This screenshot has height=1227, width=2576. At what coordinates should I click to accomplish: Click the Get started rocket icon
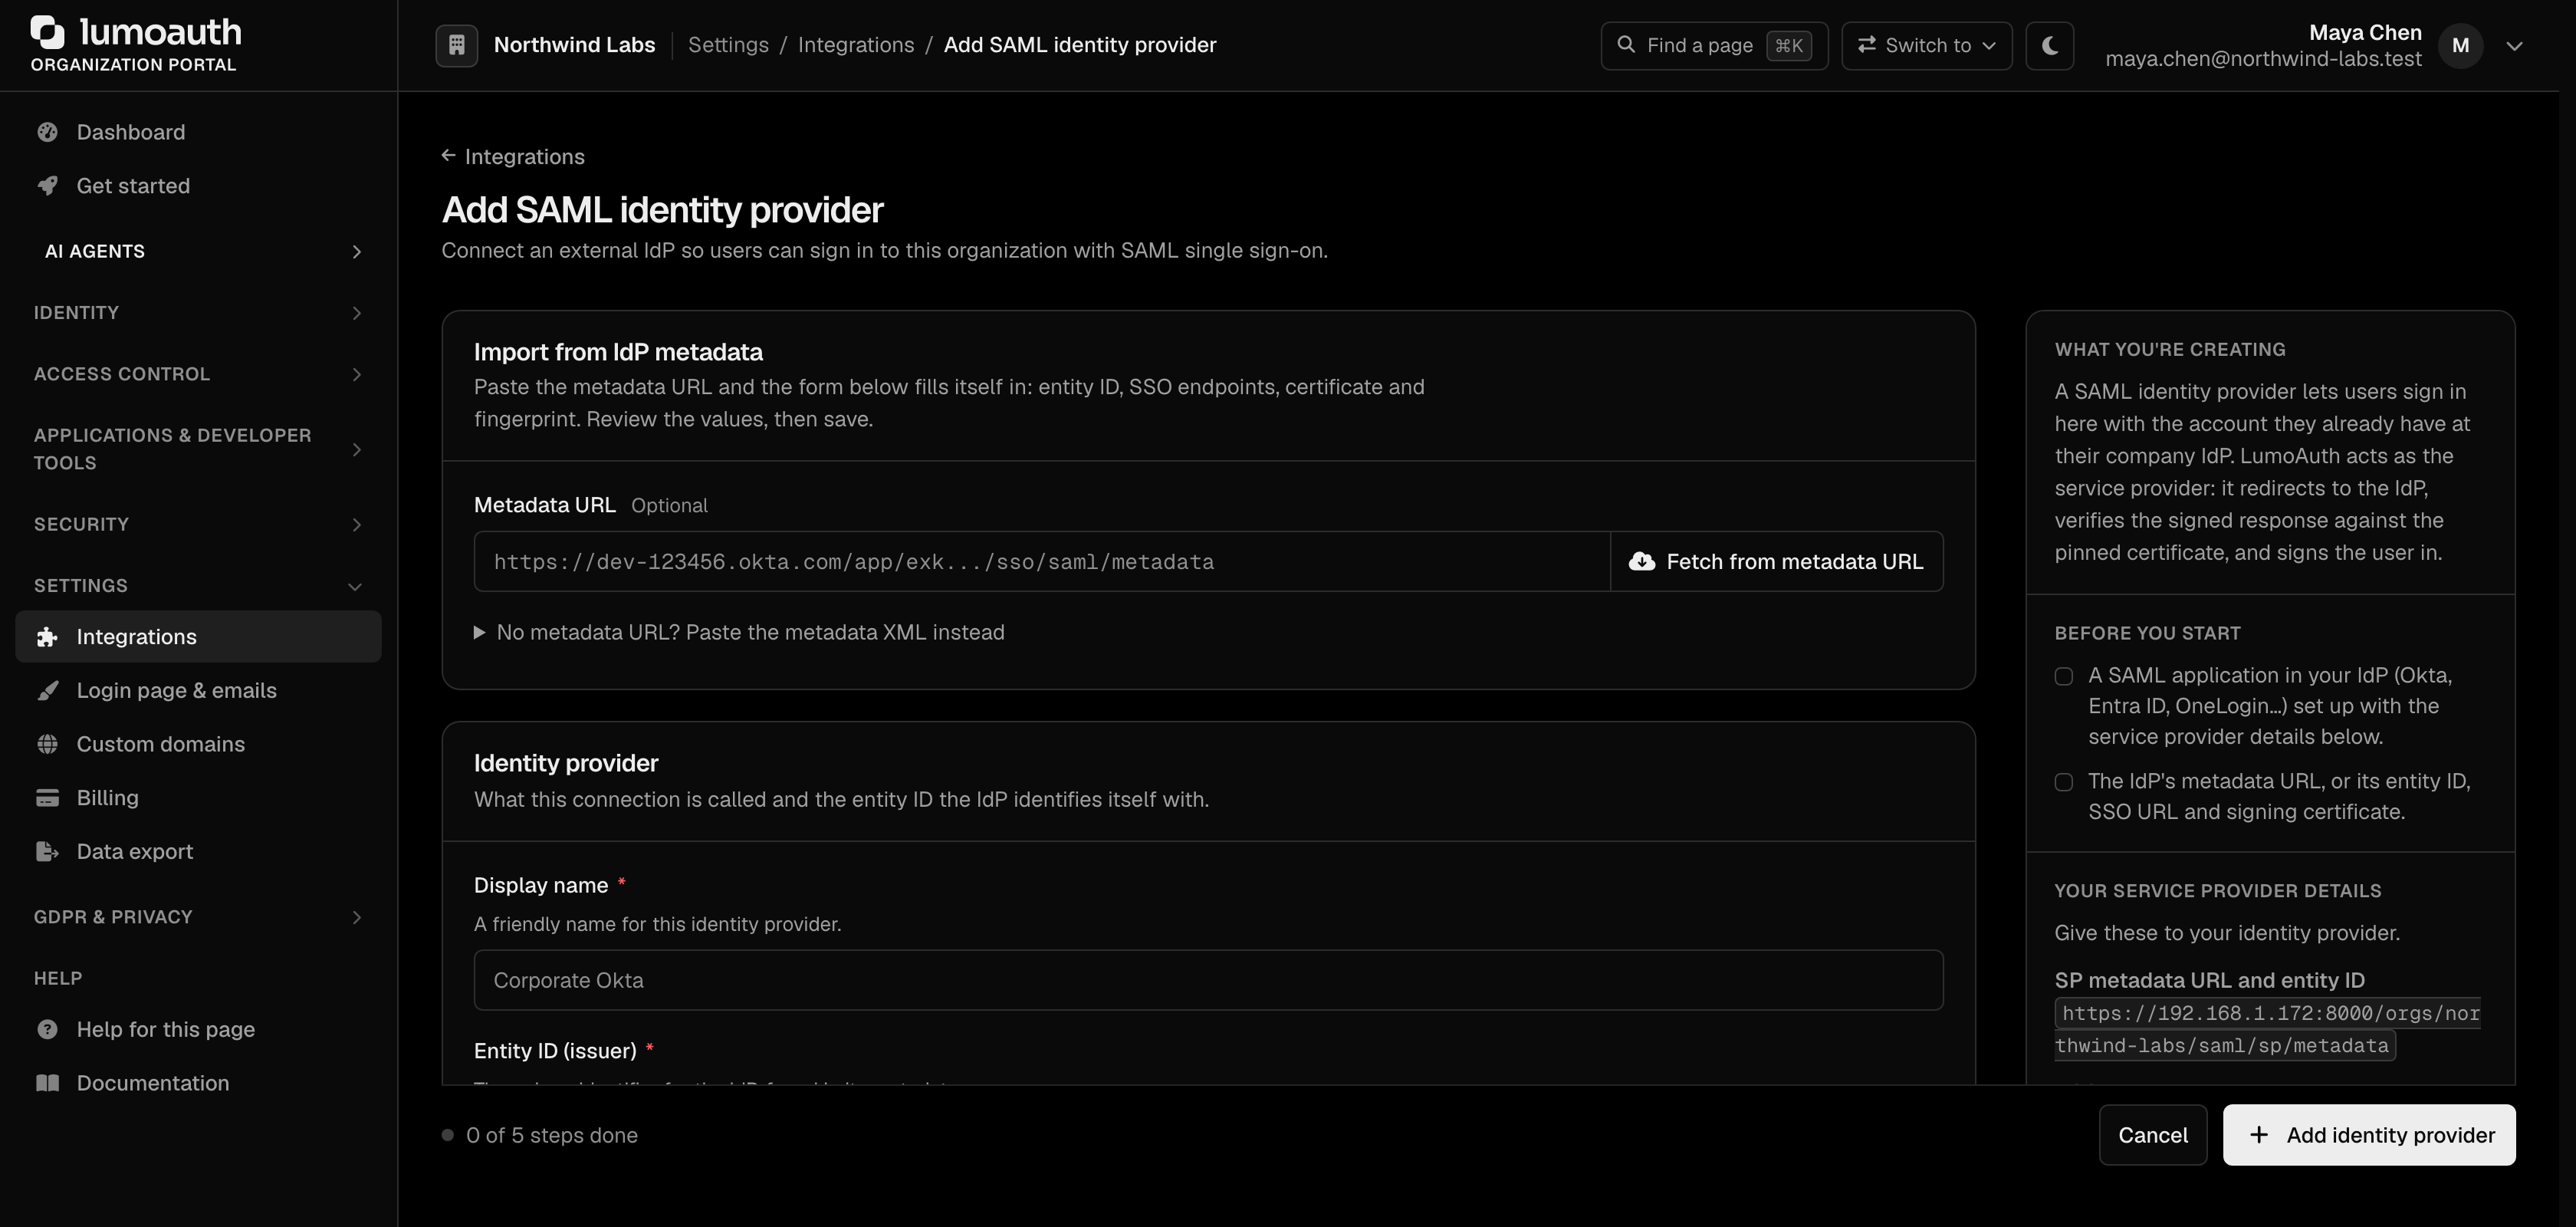tap(47, 186)
